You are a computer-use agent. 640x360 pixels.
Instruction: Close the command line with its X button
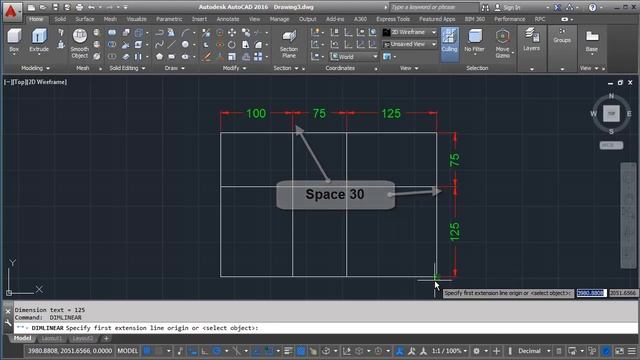[8, 311]
